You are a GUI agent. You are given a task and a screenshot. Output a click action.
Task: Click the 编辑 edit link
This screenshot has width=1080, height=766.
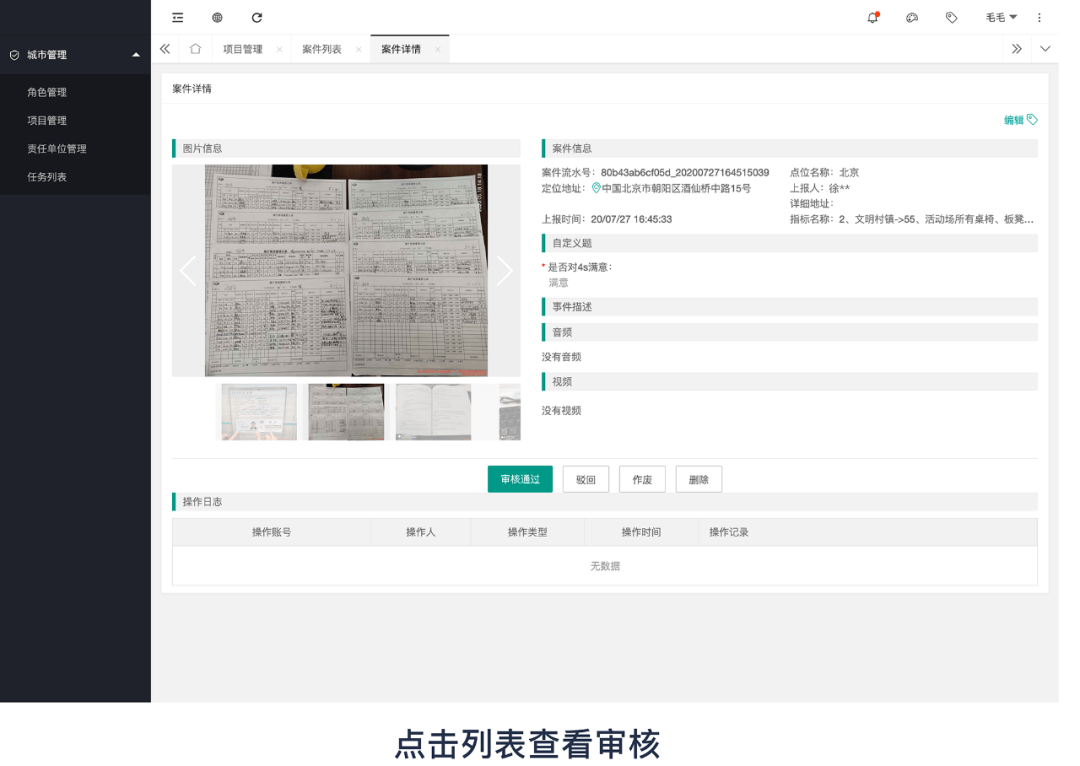1020,120
